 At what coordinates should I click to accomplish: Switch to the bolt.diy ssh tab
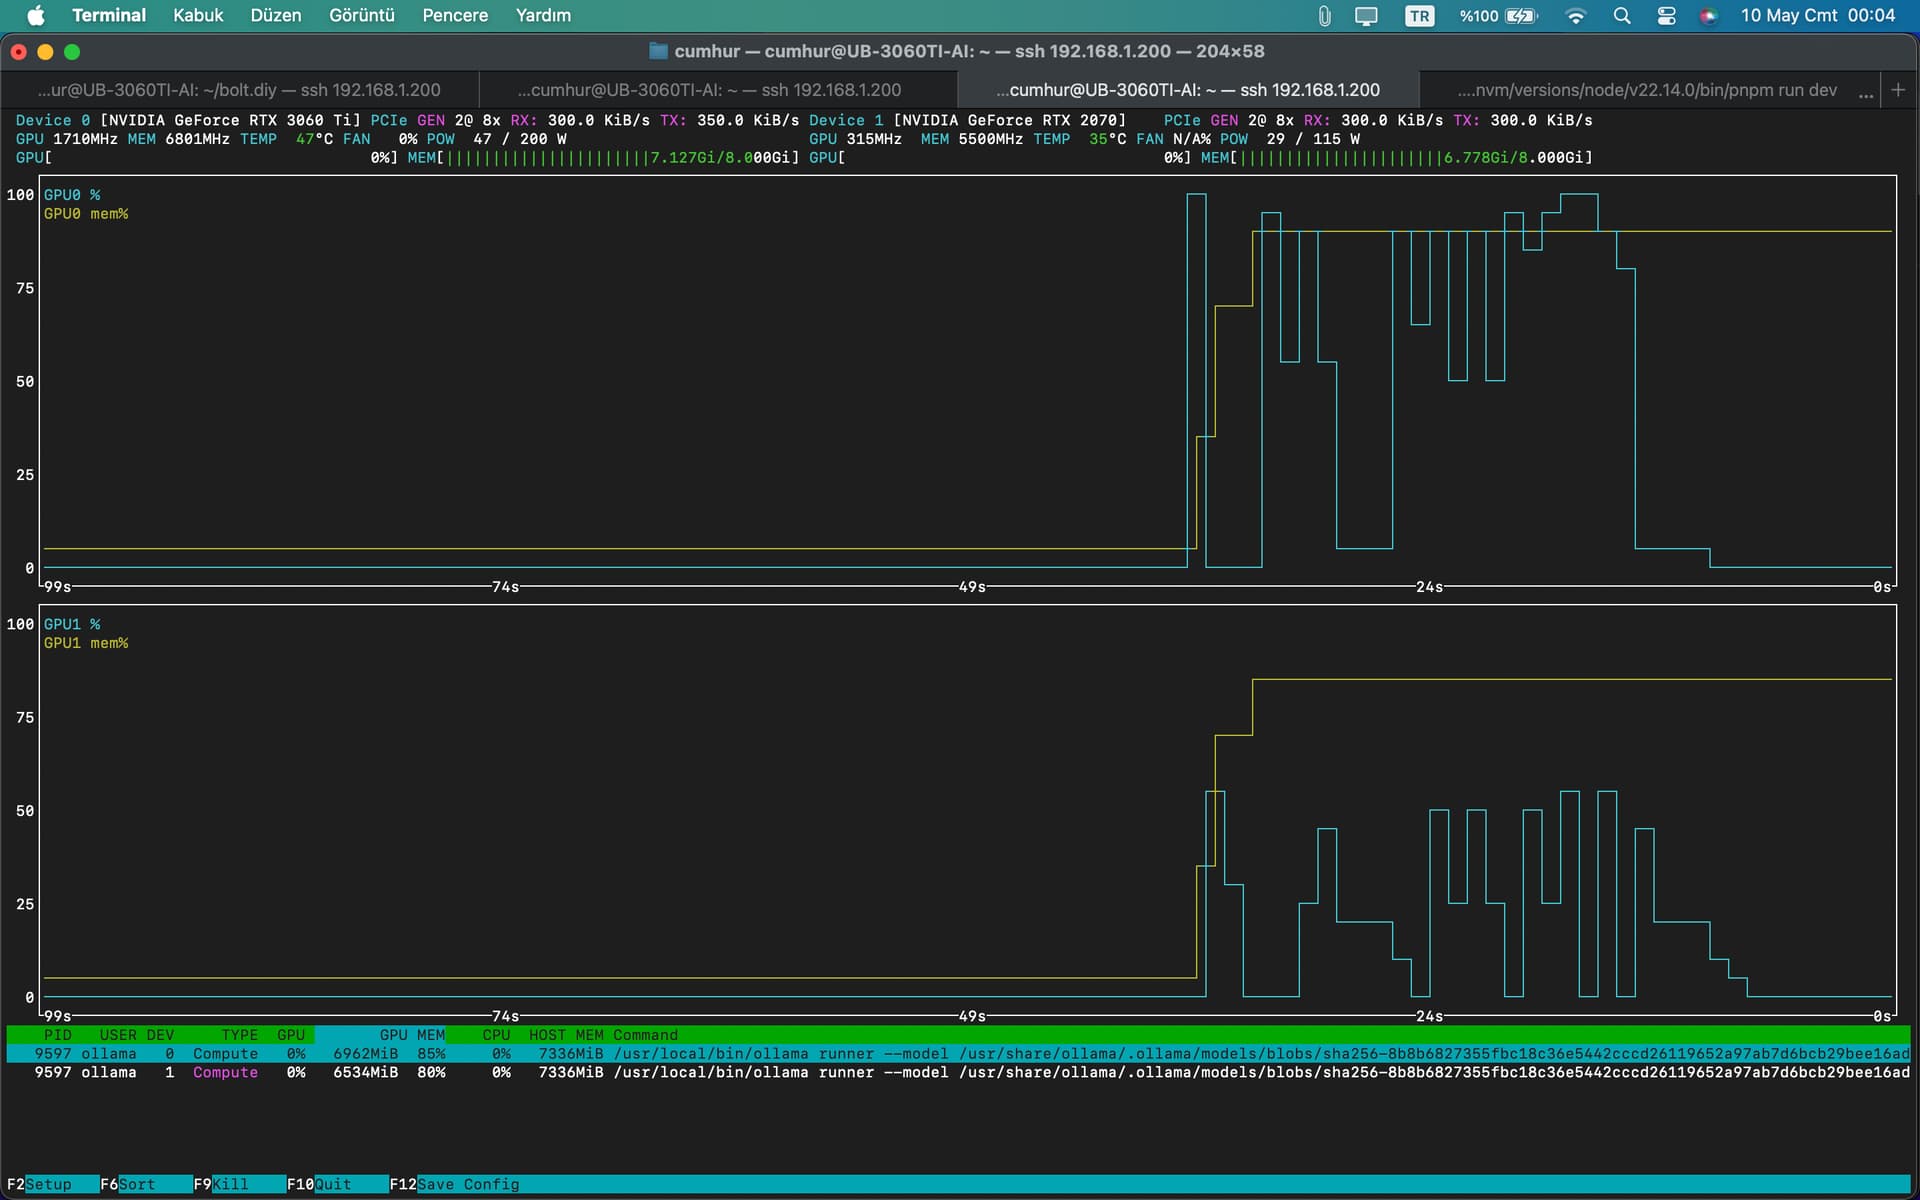239,89
